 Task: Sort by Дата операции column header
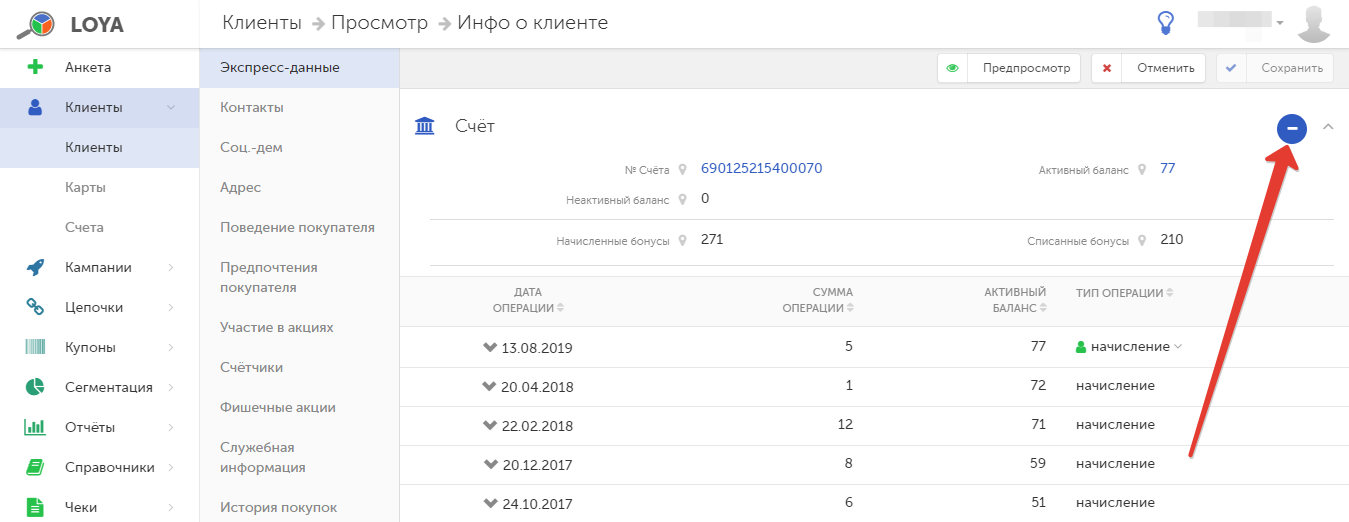coord(528,300)
